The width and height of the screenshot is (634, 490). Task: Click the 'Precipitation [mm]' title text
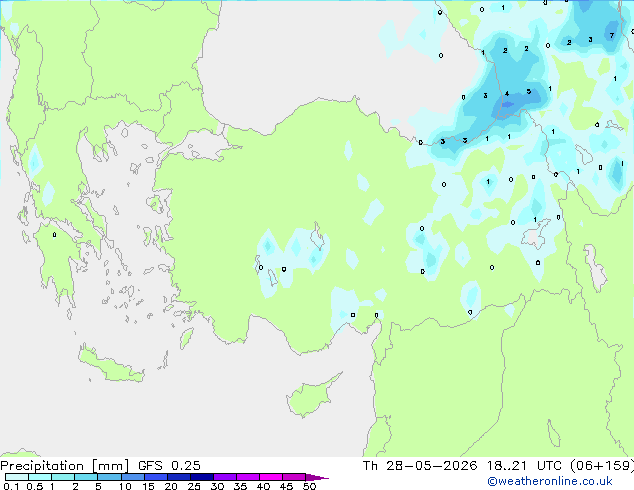(x=65, y=466)
